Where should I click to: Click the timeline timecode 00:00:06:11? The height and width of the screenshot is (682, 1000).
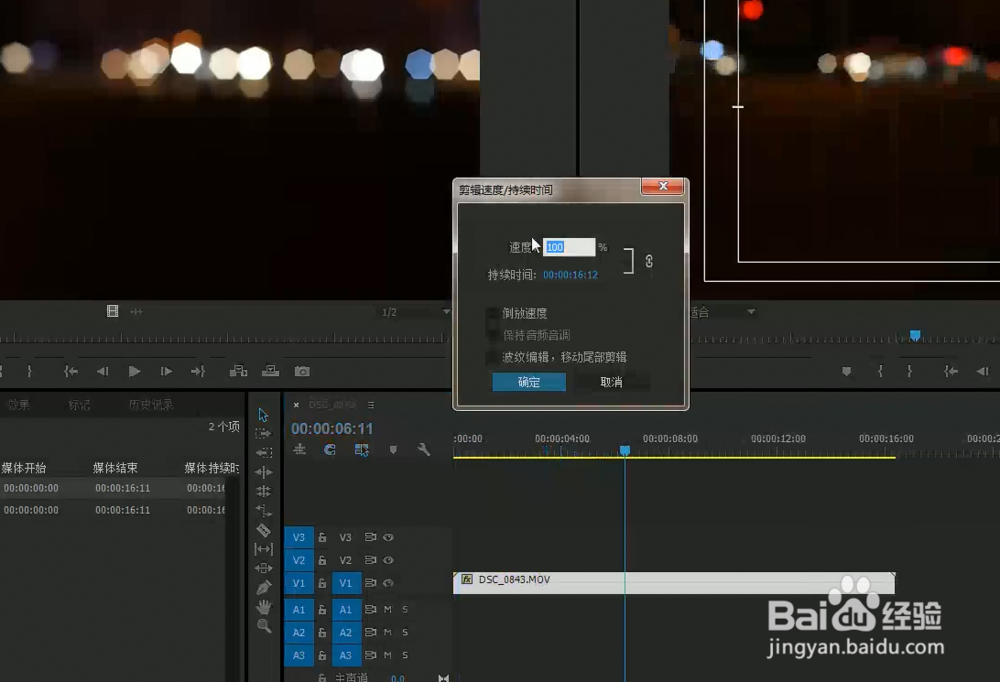[x=332, y=428]
